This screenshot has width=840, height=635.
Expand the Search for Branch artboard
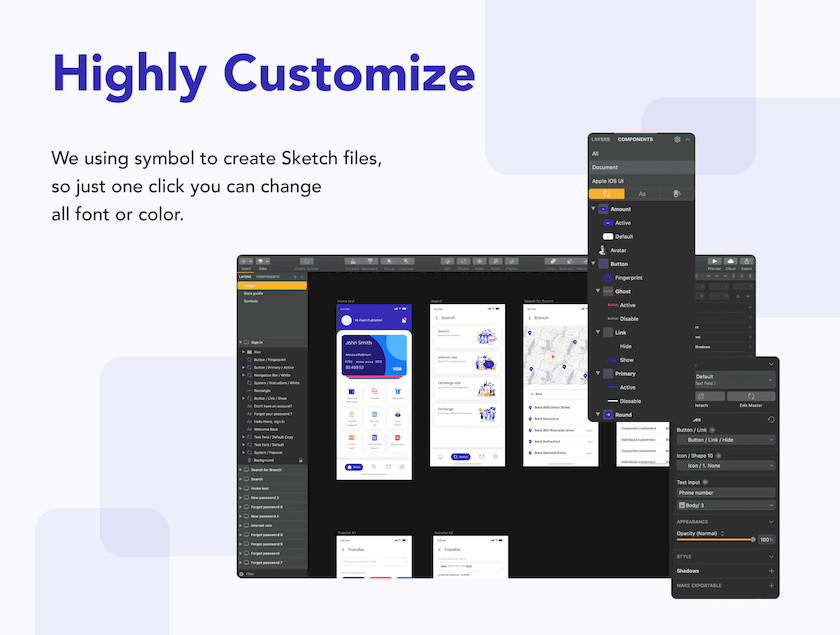click(241, 469)
